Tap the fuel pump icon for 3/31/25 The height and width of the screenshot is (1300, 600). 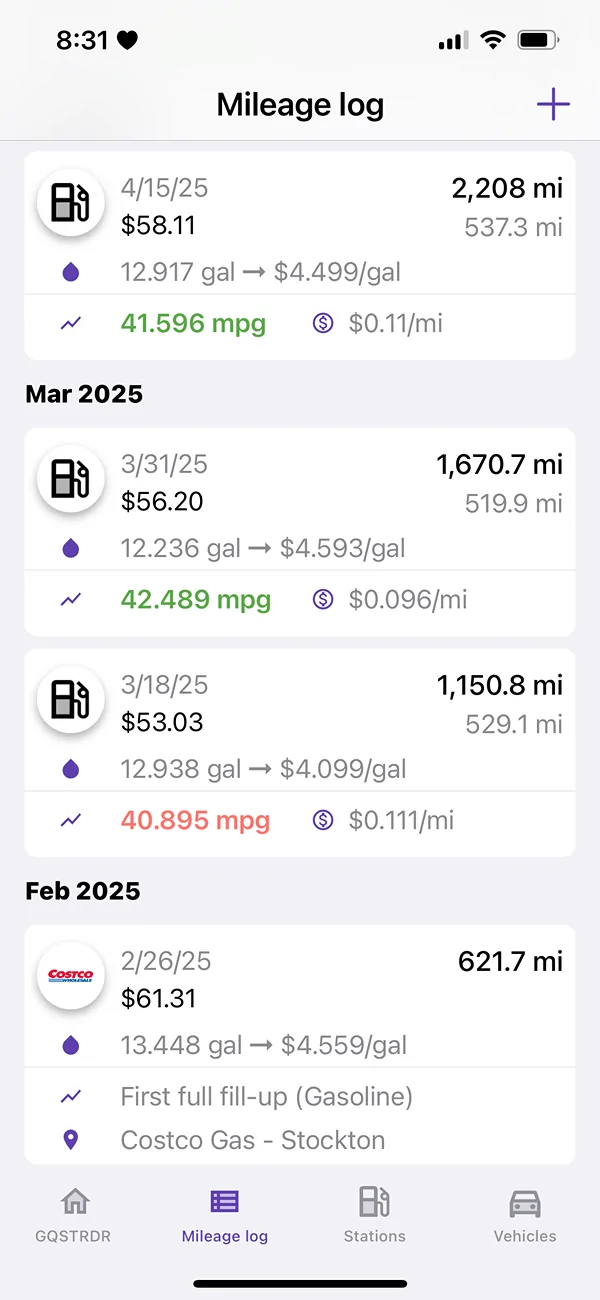click(71, 478)
